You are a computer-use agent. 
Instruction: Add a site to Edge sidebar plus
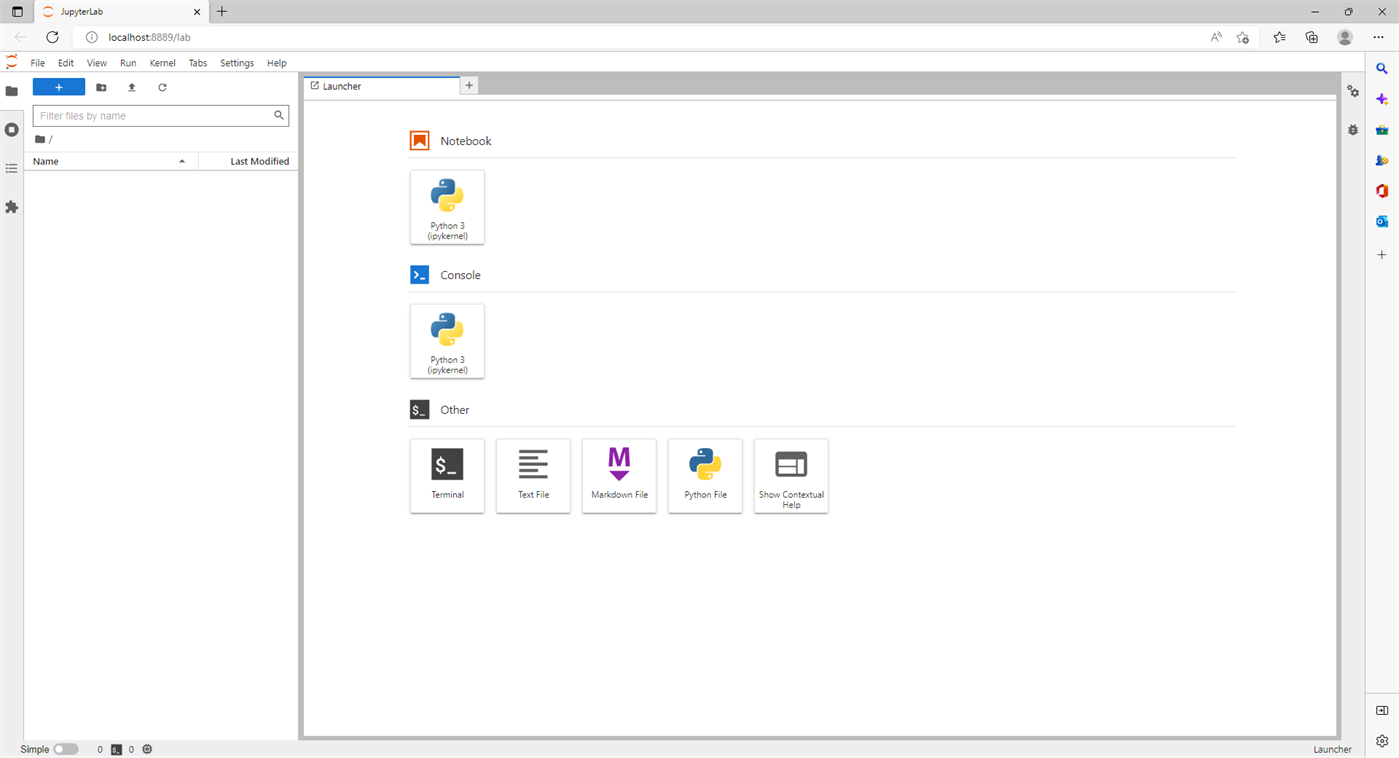click(x=1382, y=255)
